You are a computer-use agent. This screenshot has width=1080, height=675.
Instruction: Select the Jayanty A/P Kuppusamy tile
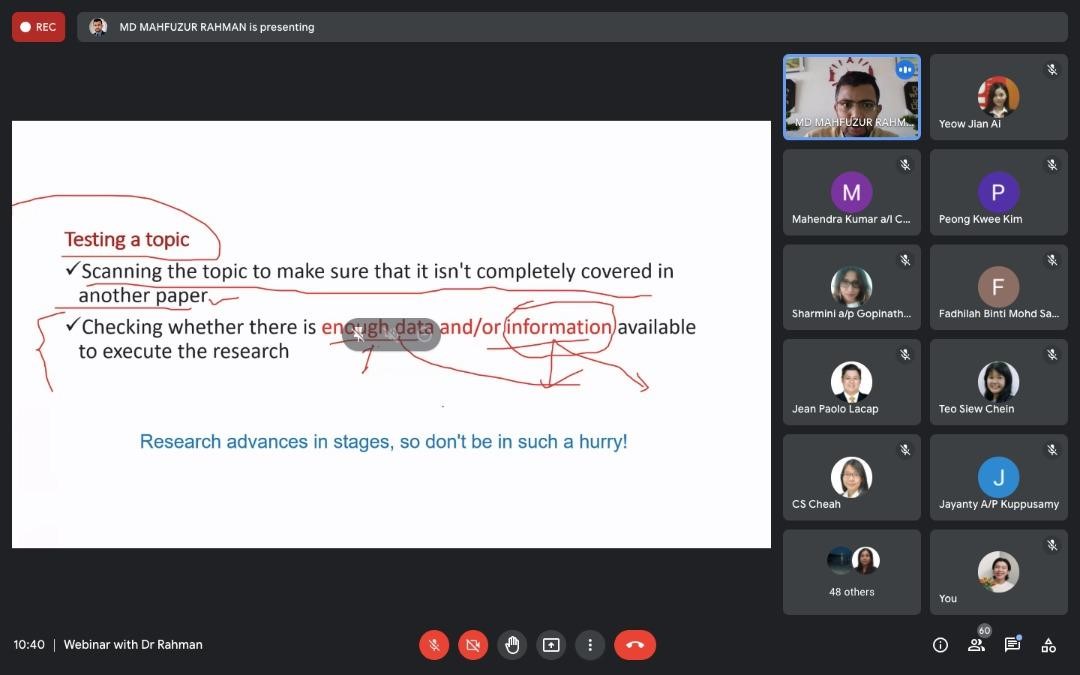(x=998, y=477)
